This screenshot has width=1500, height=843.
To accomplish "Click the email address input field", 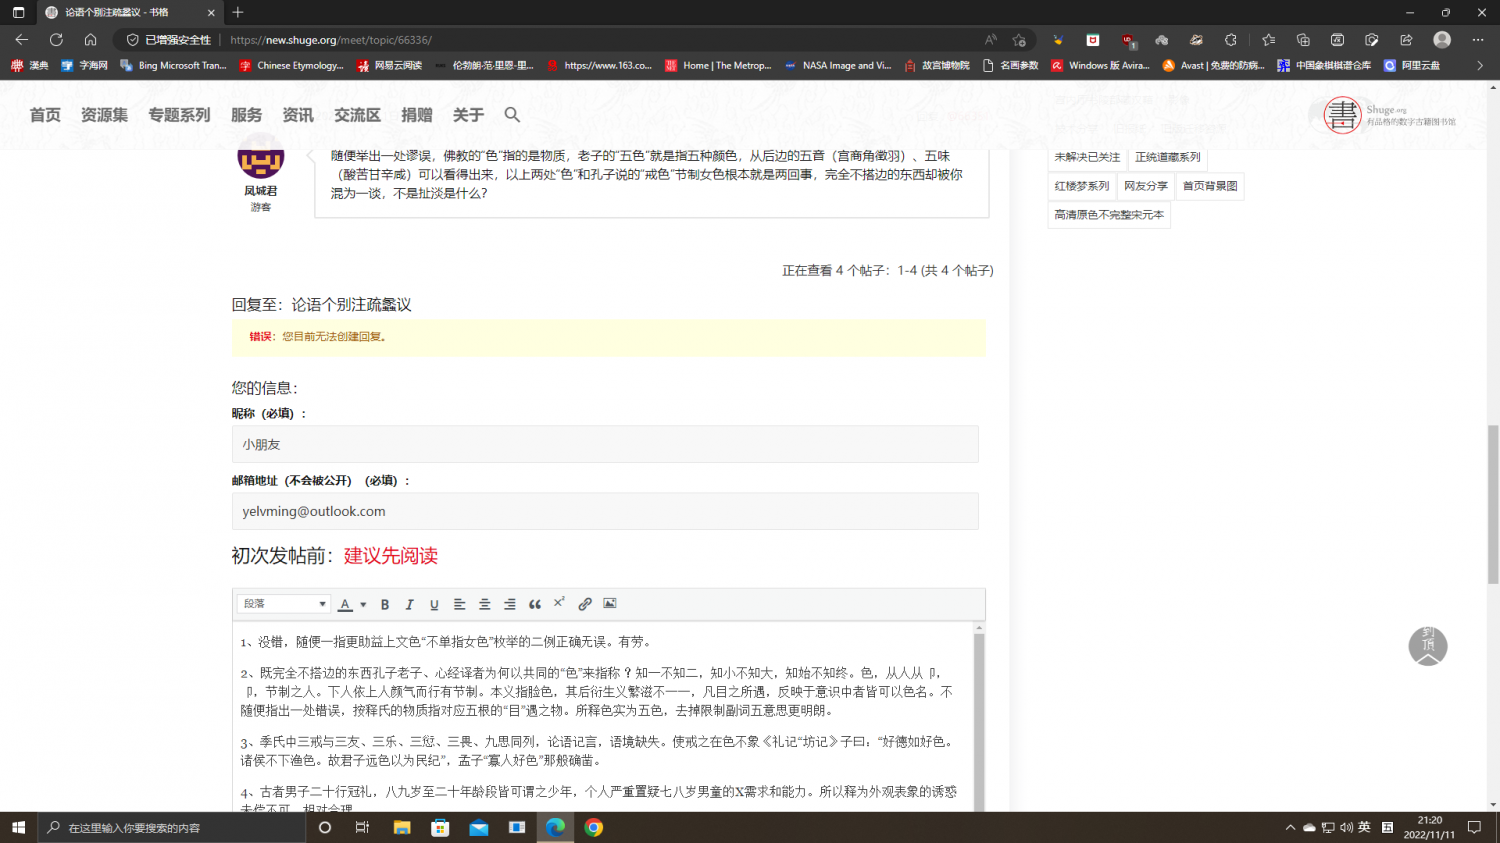I will (x=605, y=511).
